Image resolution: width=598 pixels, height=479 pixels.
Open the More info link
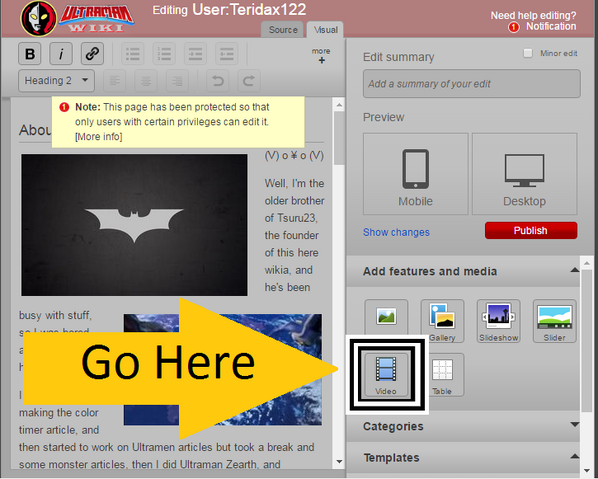point(99,137)
